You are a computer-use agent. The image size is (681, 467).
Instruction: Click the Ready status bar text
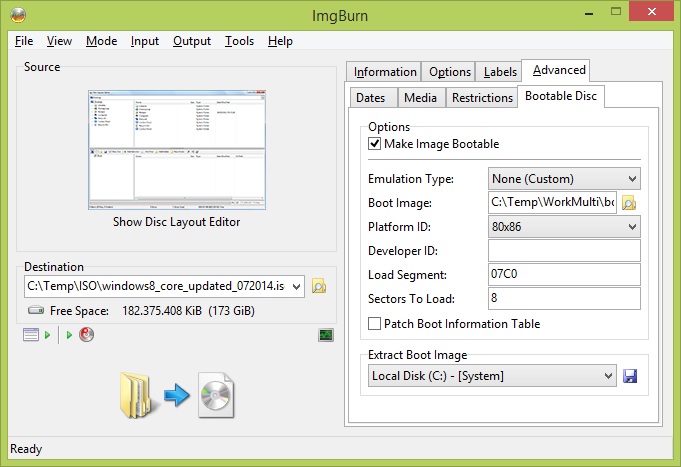coord(26,449)
